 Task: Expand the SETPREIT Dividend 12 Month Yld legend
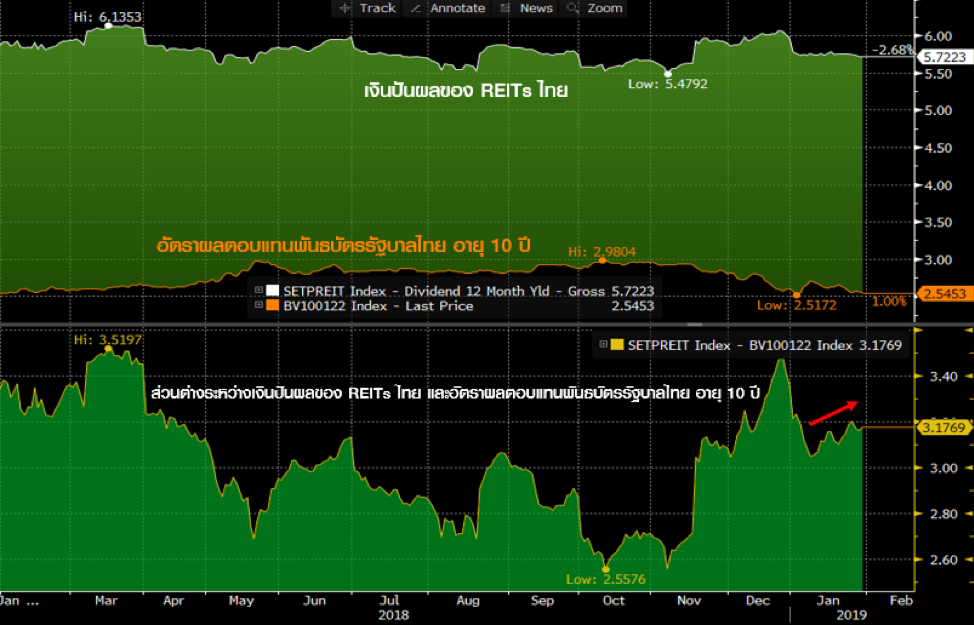[x=259, y=291]
